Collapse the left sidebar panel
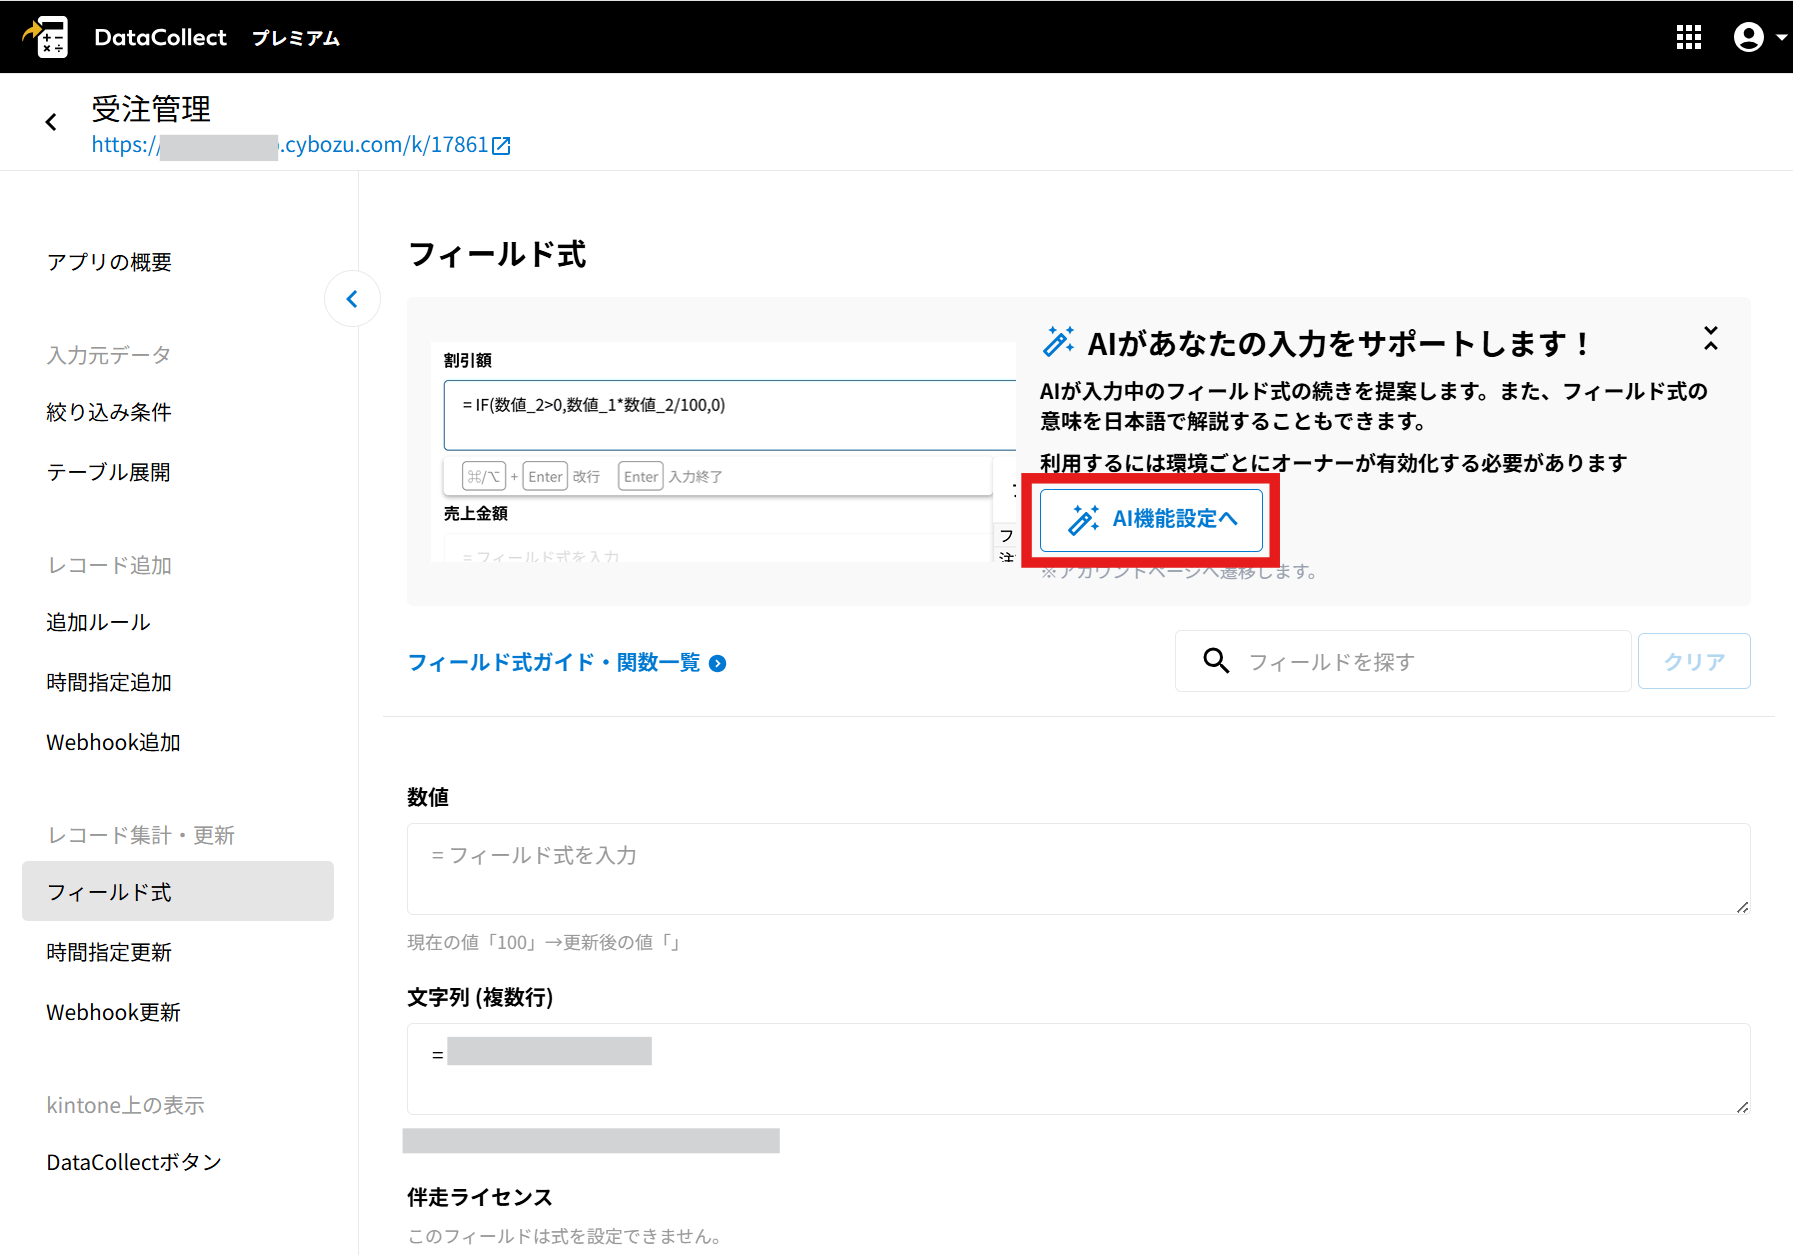1793x1255 pixels. [352, 299]
